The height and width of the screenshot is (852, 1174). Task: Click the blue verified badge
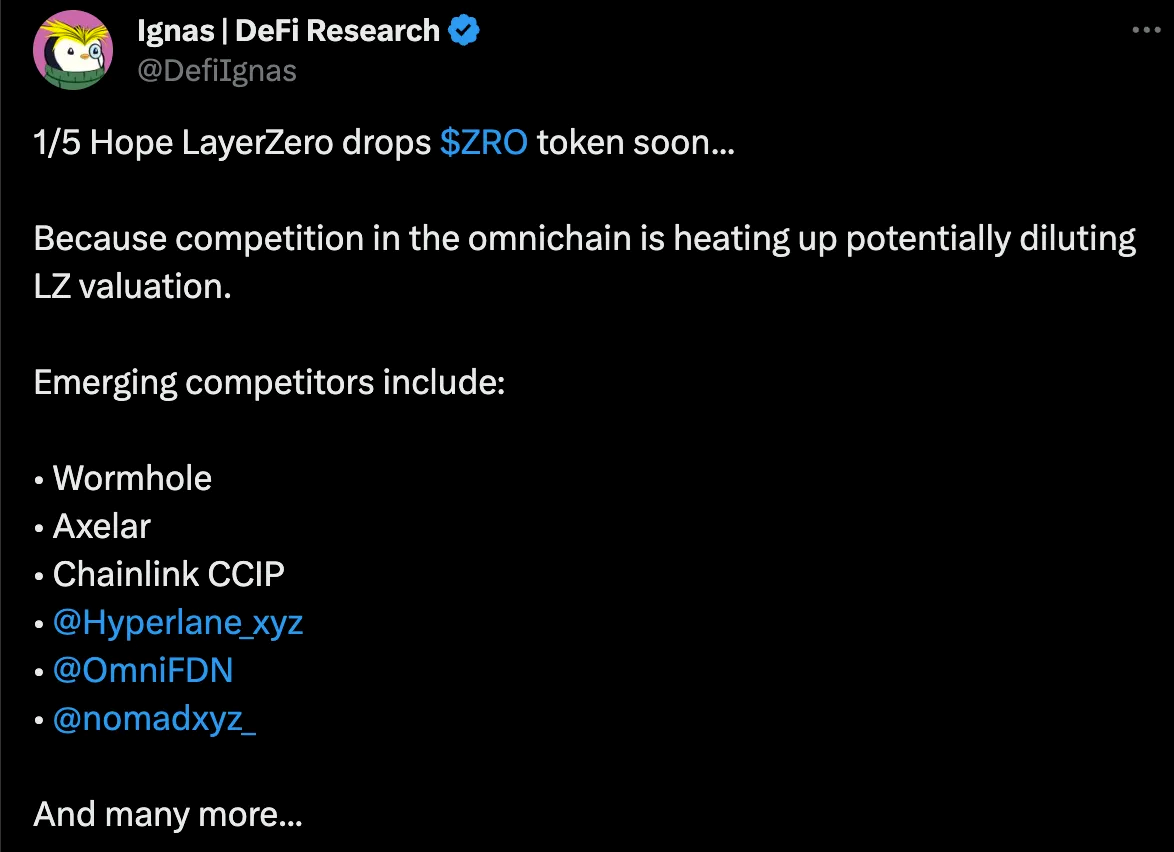click(463, 31)
